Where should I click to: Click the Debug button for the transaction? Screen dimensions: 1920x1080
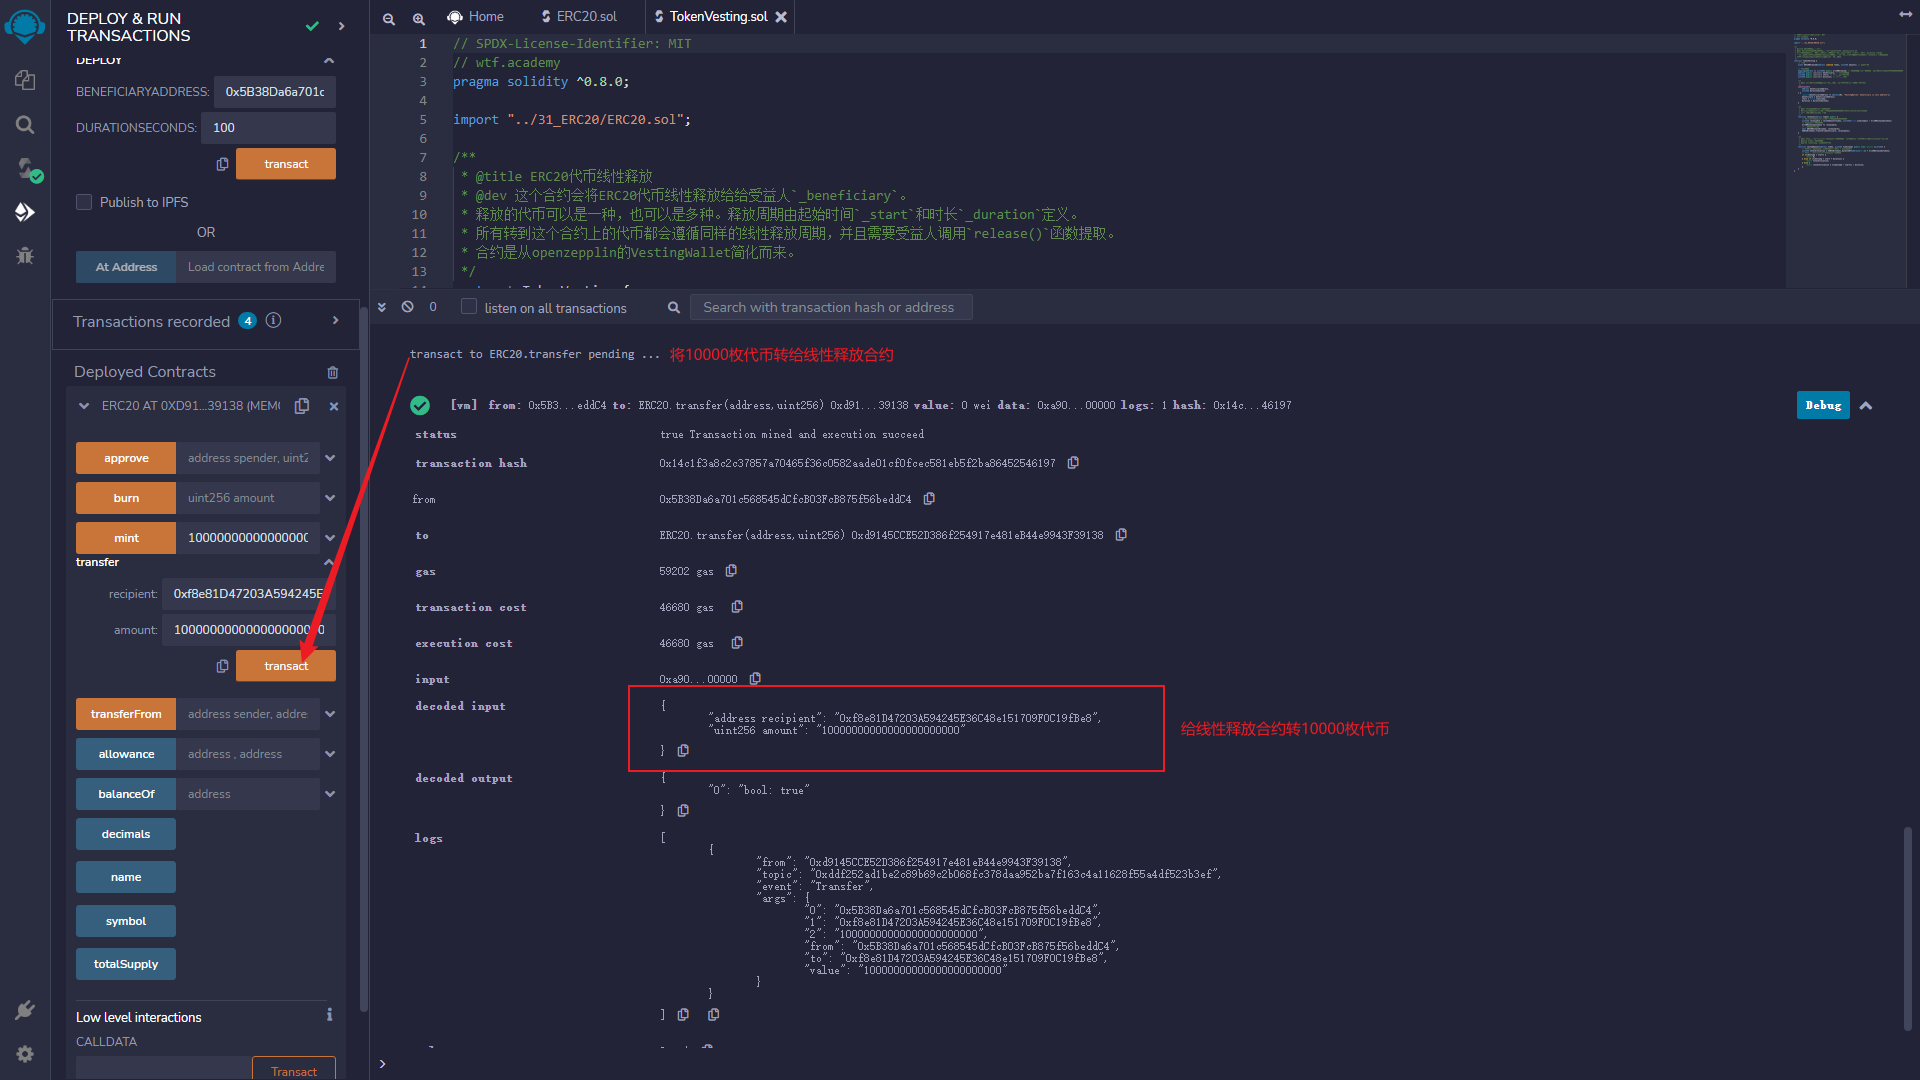(x=1823, y=405)
